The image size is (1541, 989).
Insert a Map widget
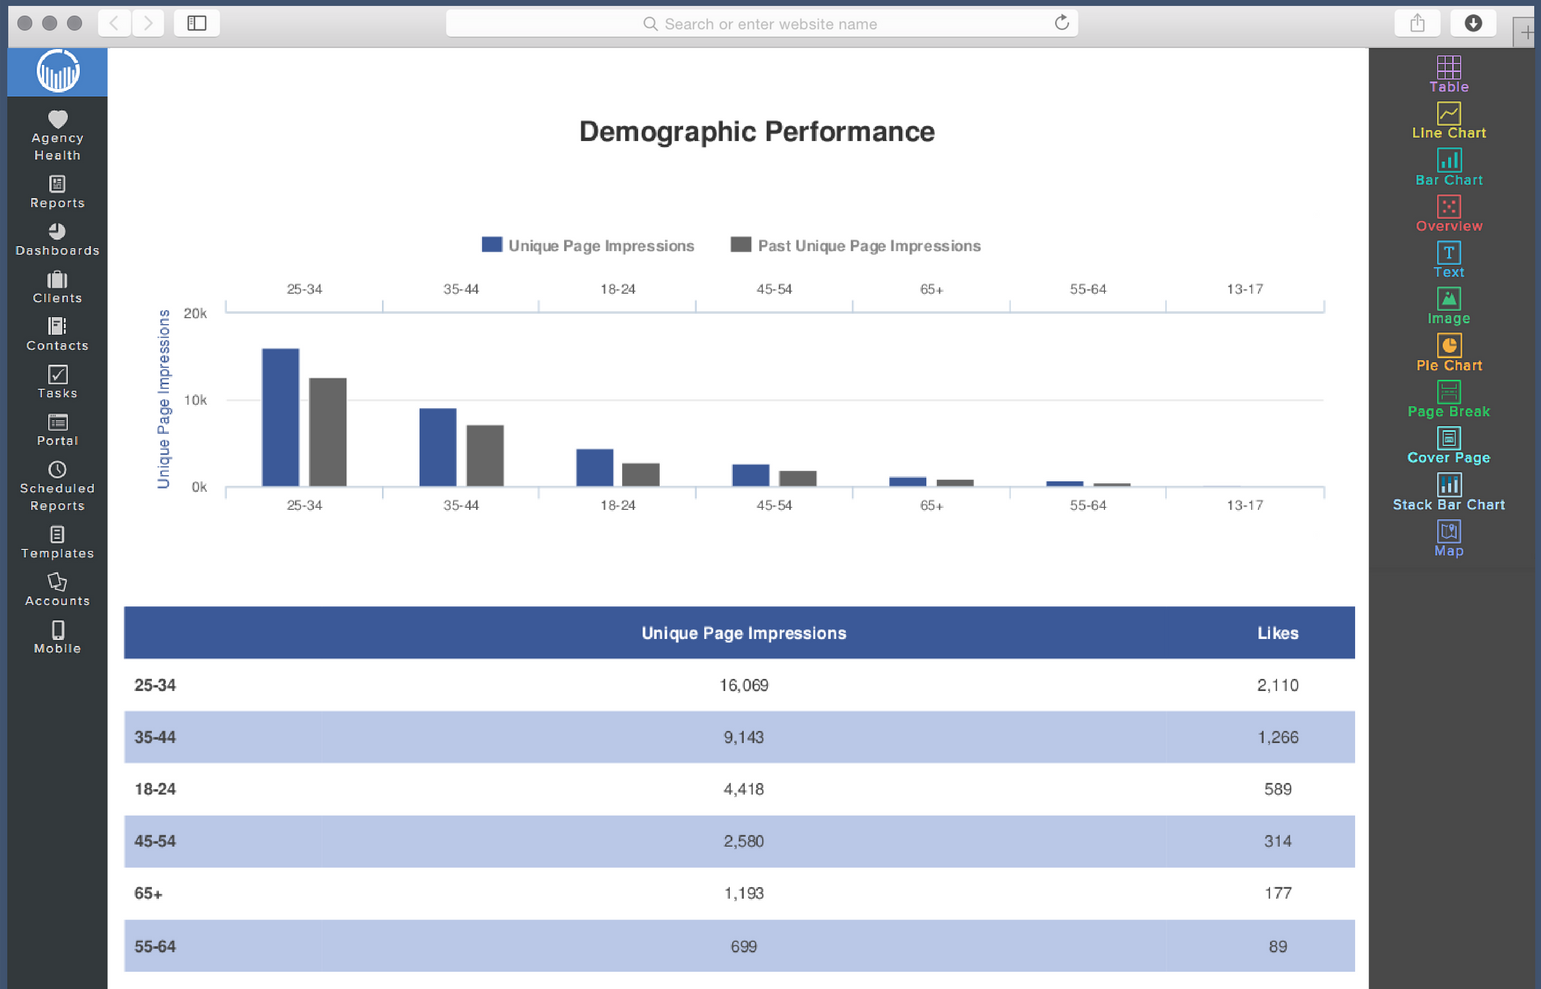[1448, 538]
